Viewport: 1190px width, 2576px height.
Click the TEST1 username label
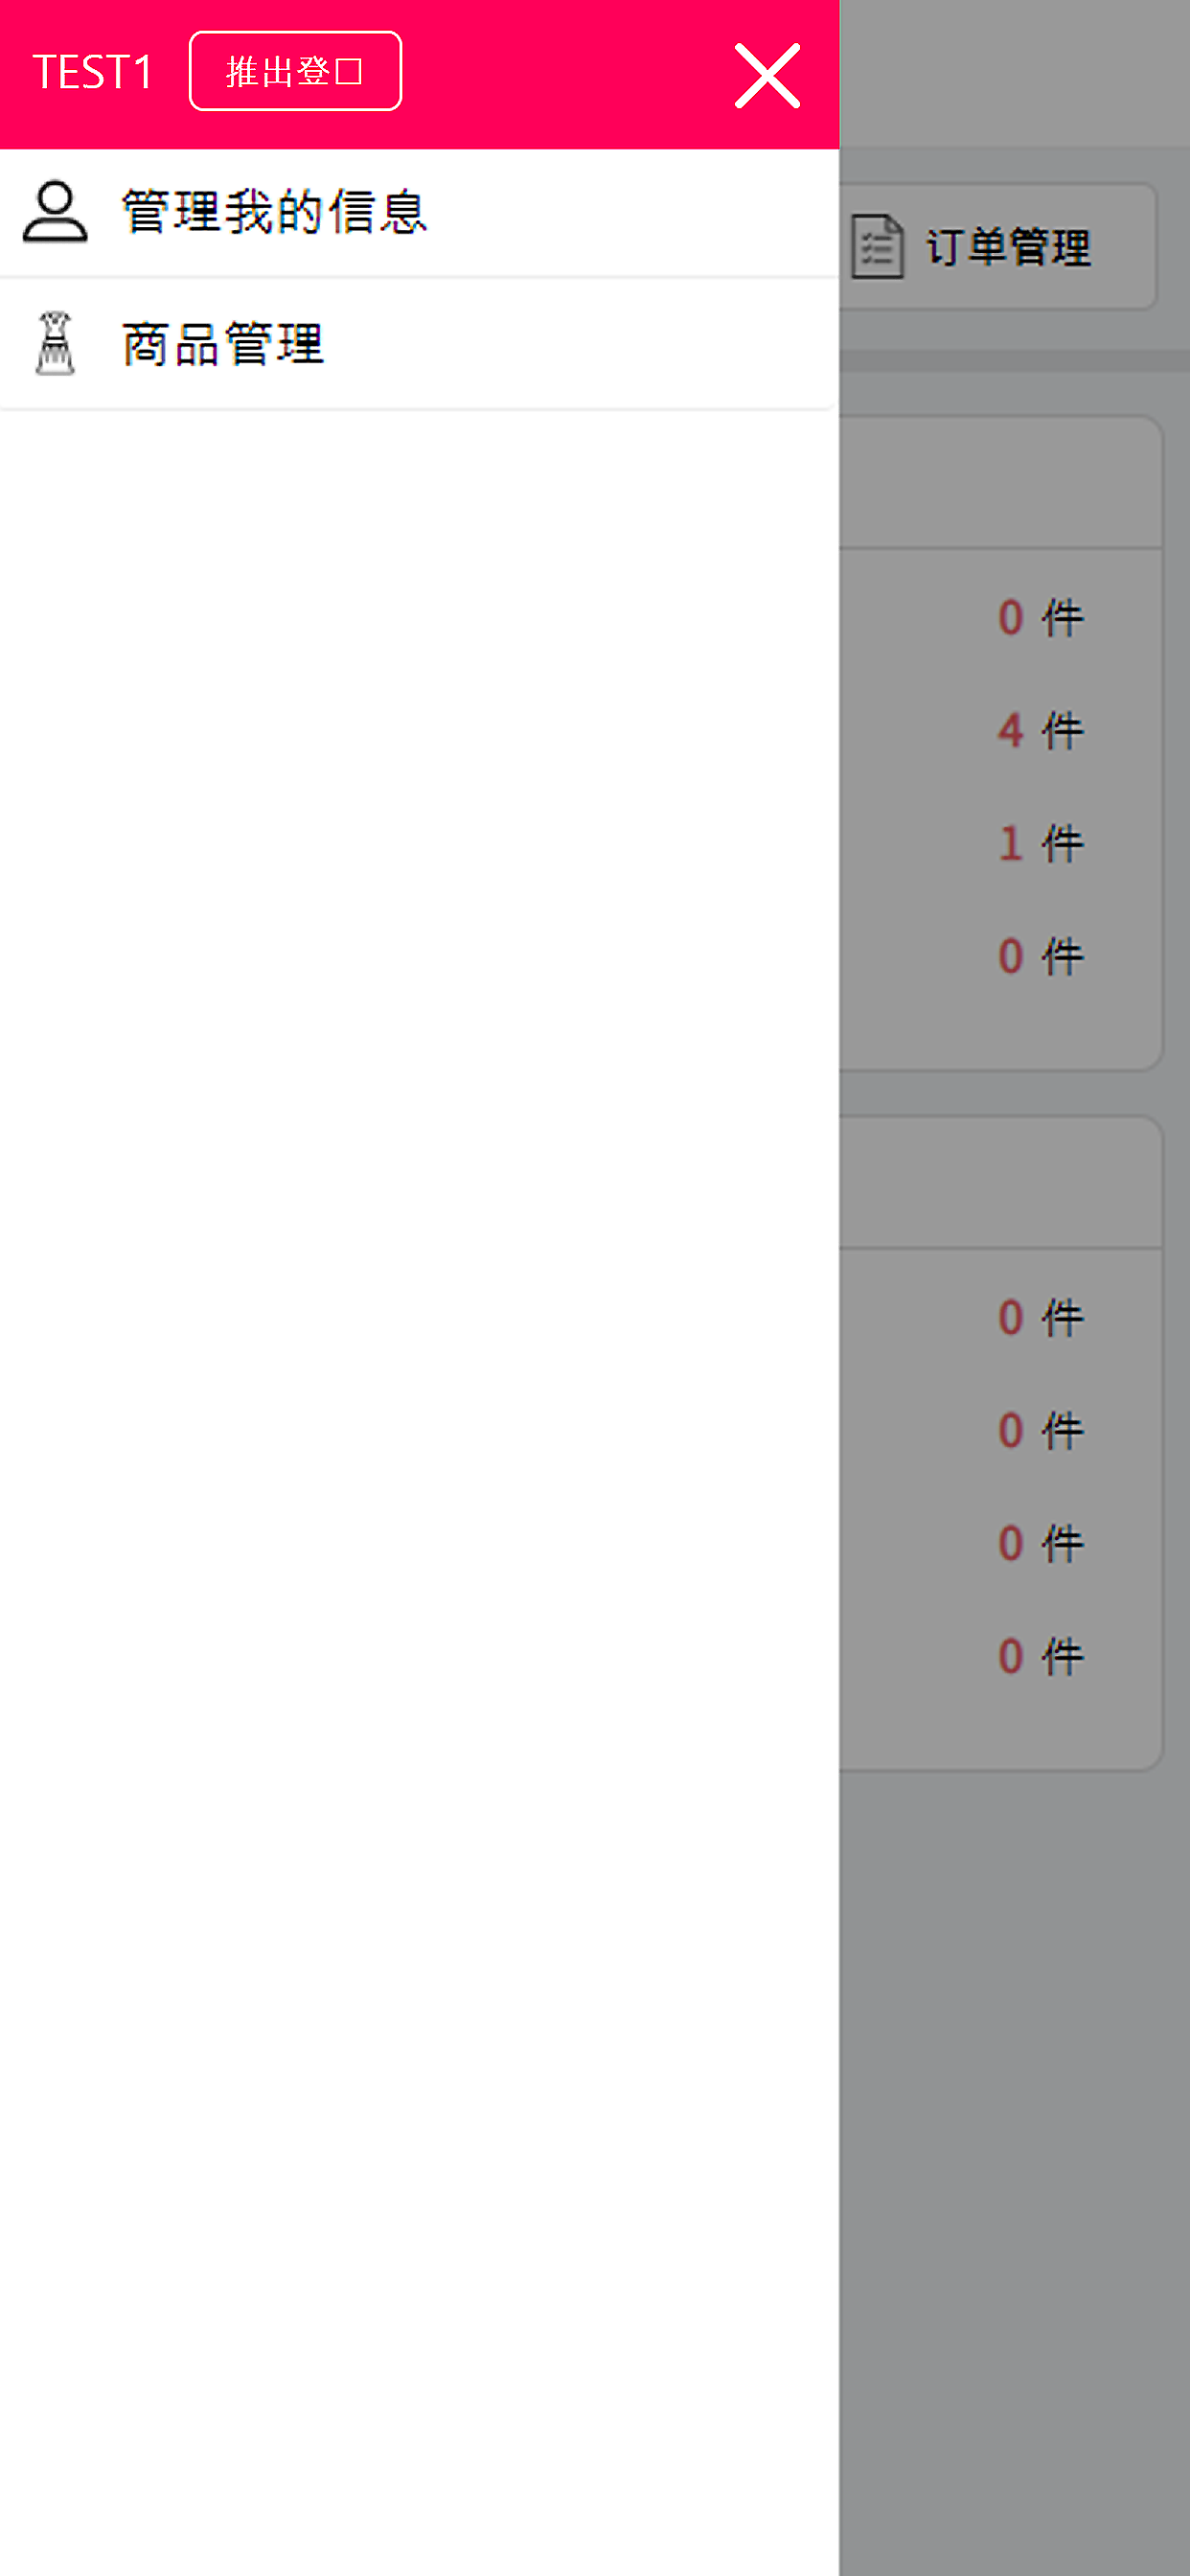tap(92, 72)
